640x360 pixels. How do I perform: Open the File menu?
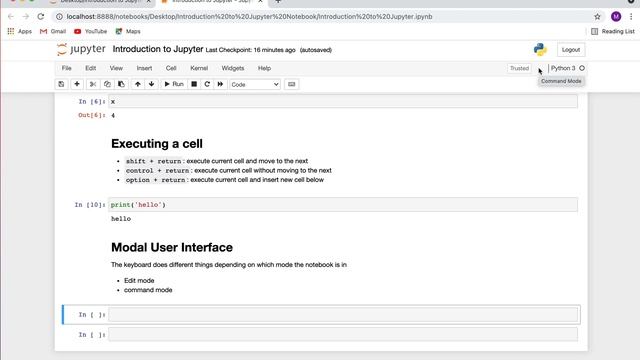click(x=67, y=68)
